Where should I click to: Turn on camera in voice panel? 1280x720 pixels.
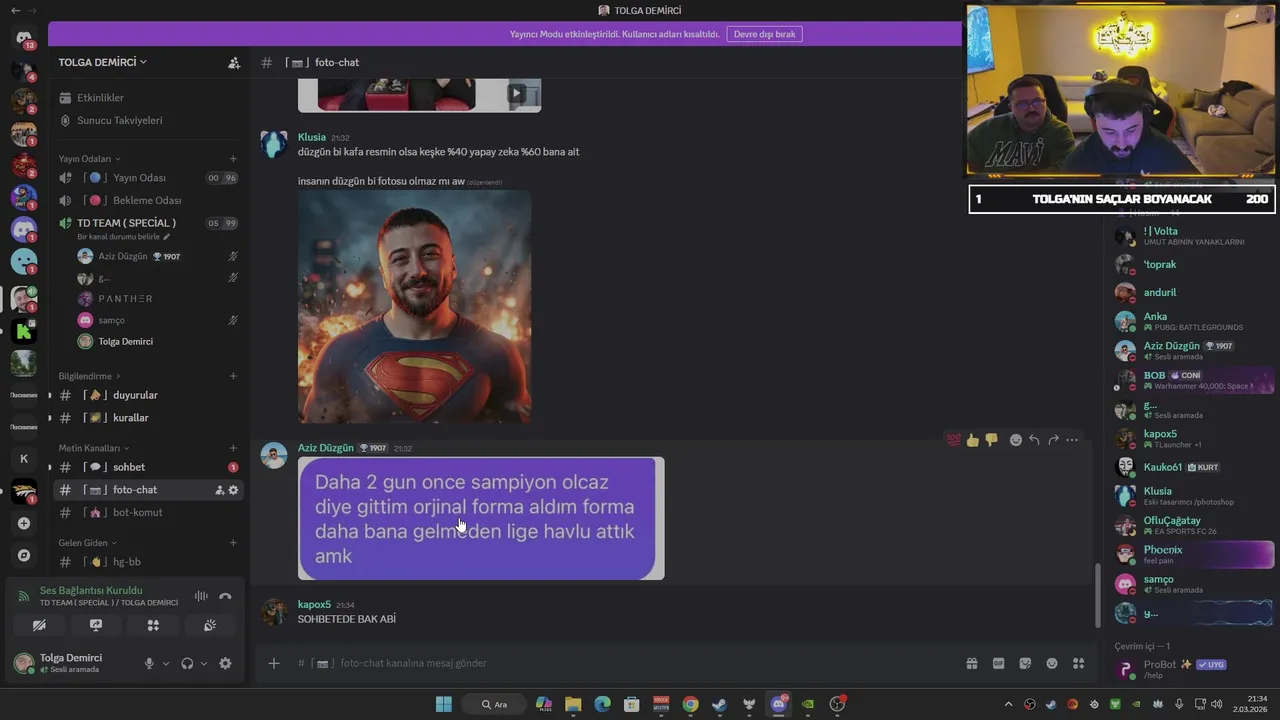click(x=39, y=625)
